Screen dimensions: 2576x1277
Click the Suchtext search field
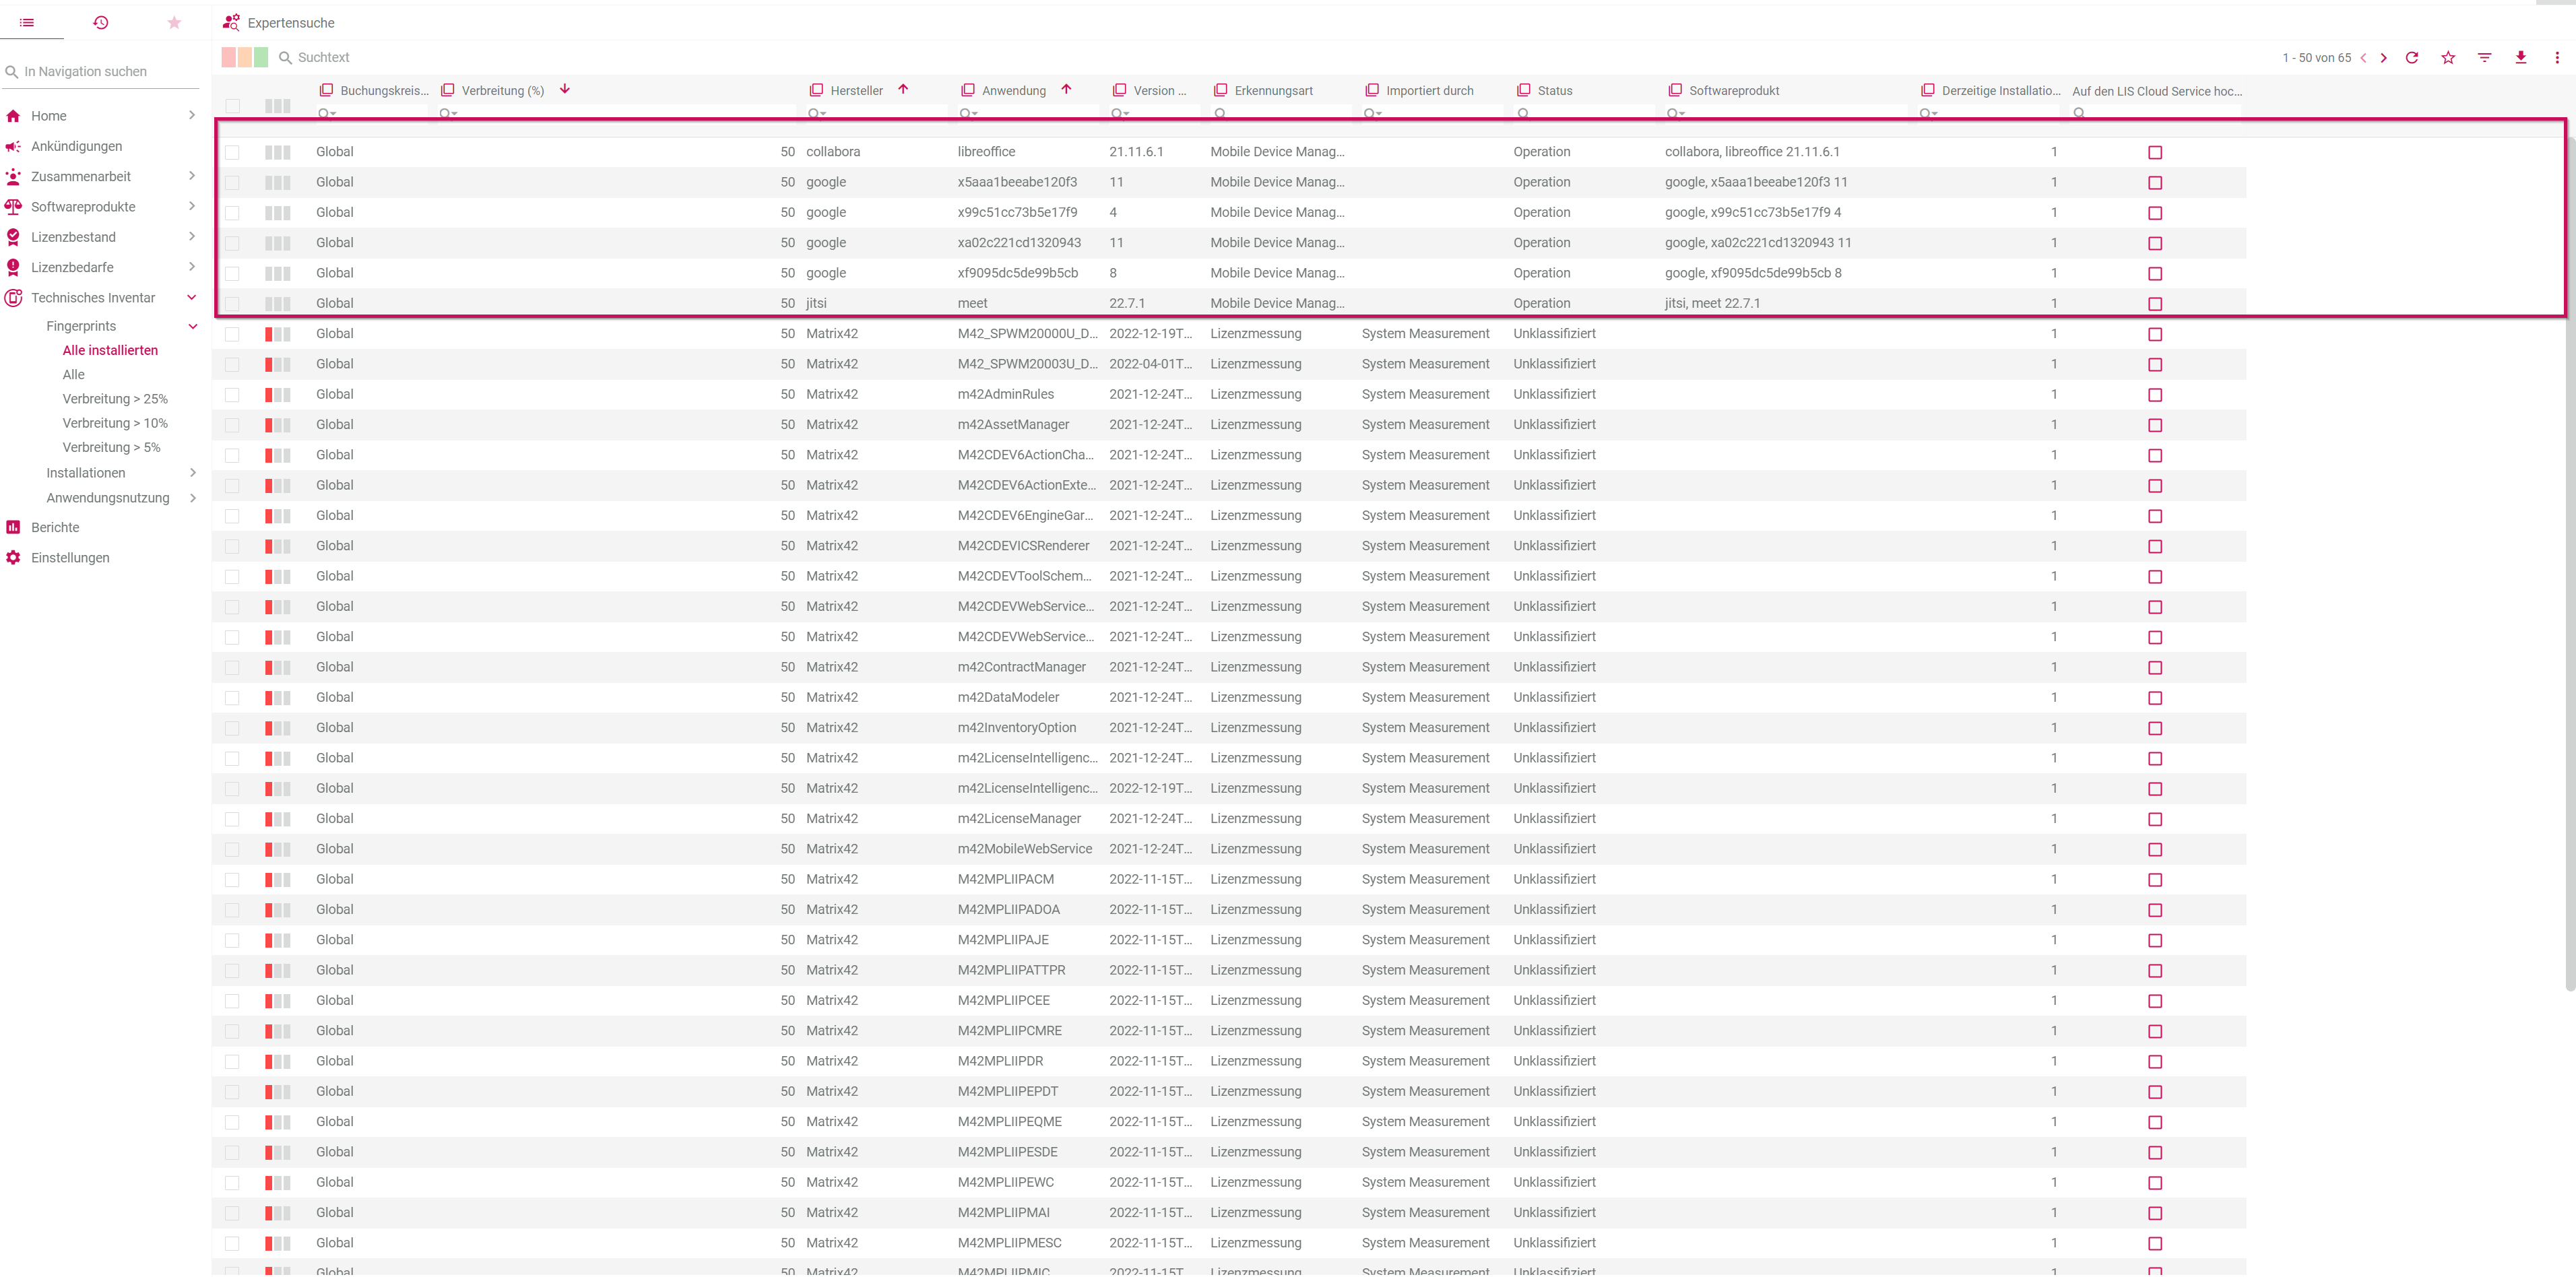click(324, 58)
